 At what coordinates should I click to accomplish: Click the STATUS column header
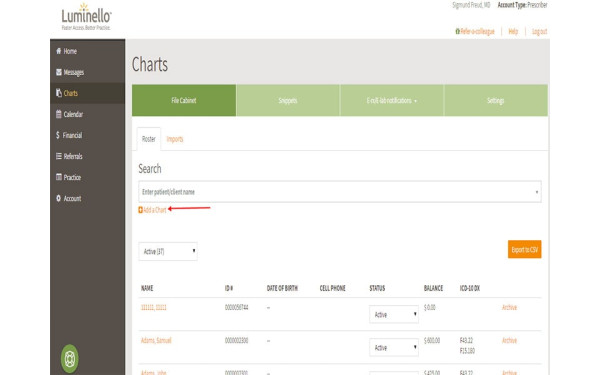tap(377, 288)
